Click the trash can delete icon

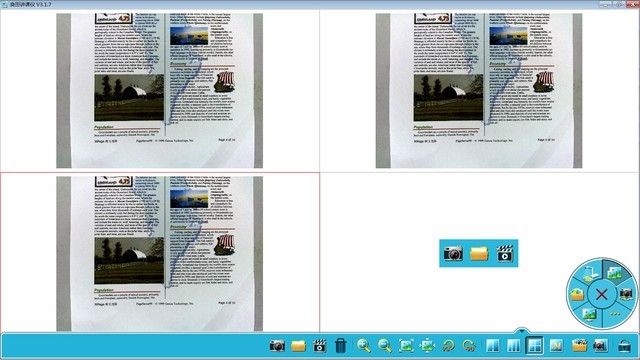tap(340, 346)
